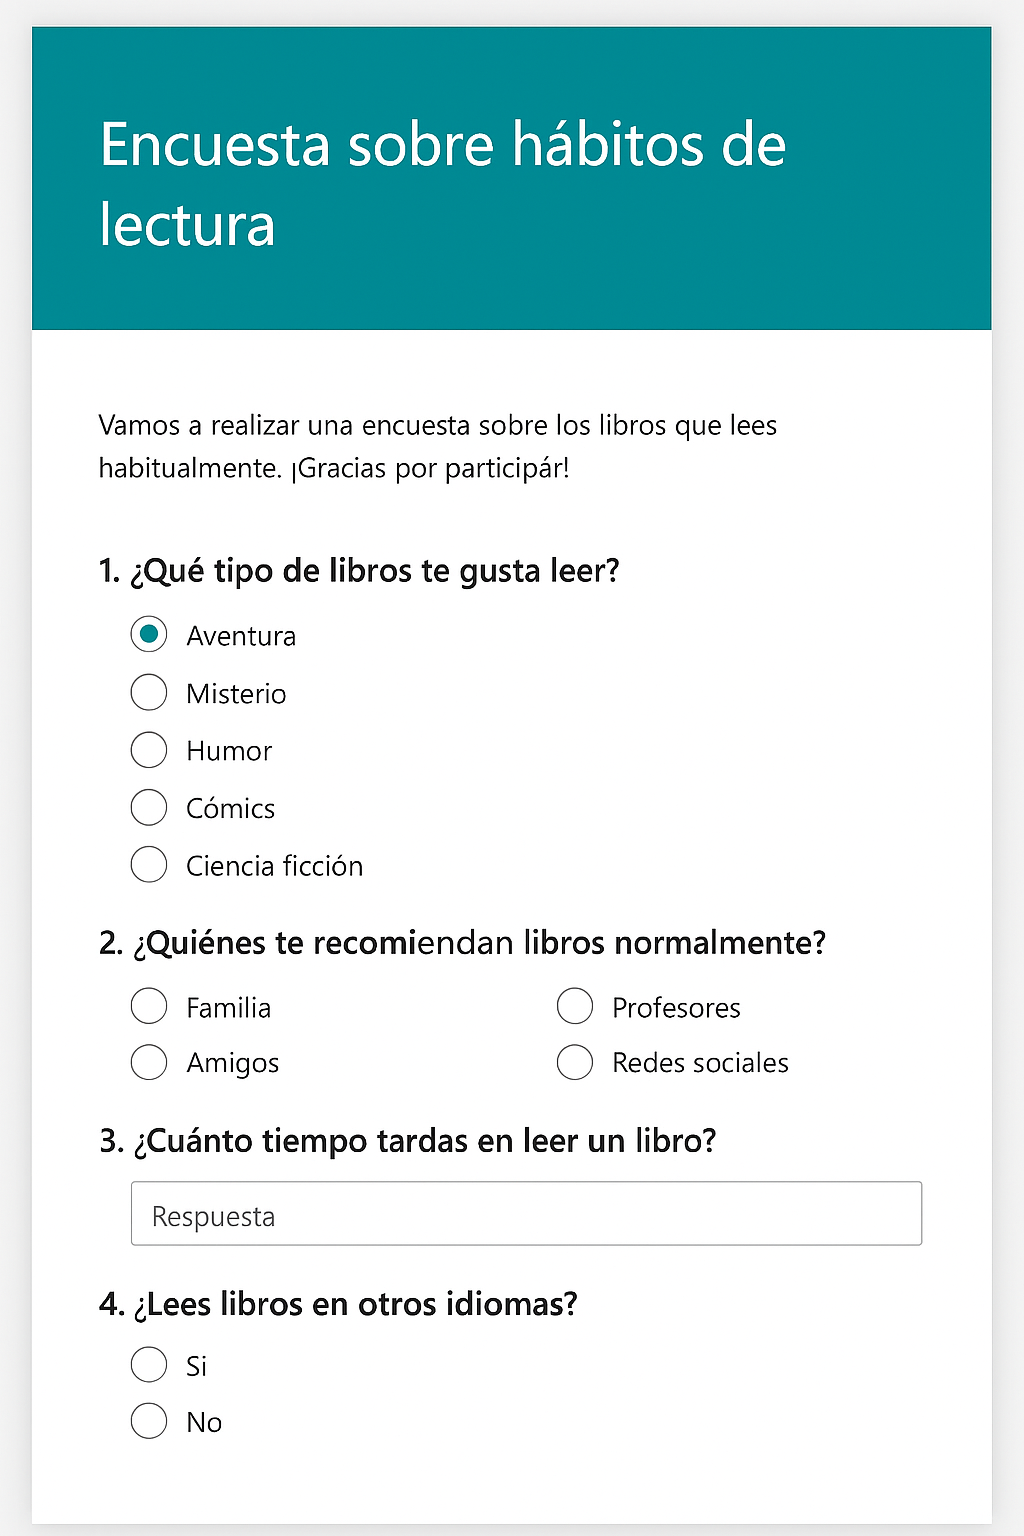
Task: Pick the Profesores option
Action: [x=575, y=1006]
